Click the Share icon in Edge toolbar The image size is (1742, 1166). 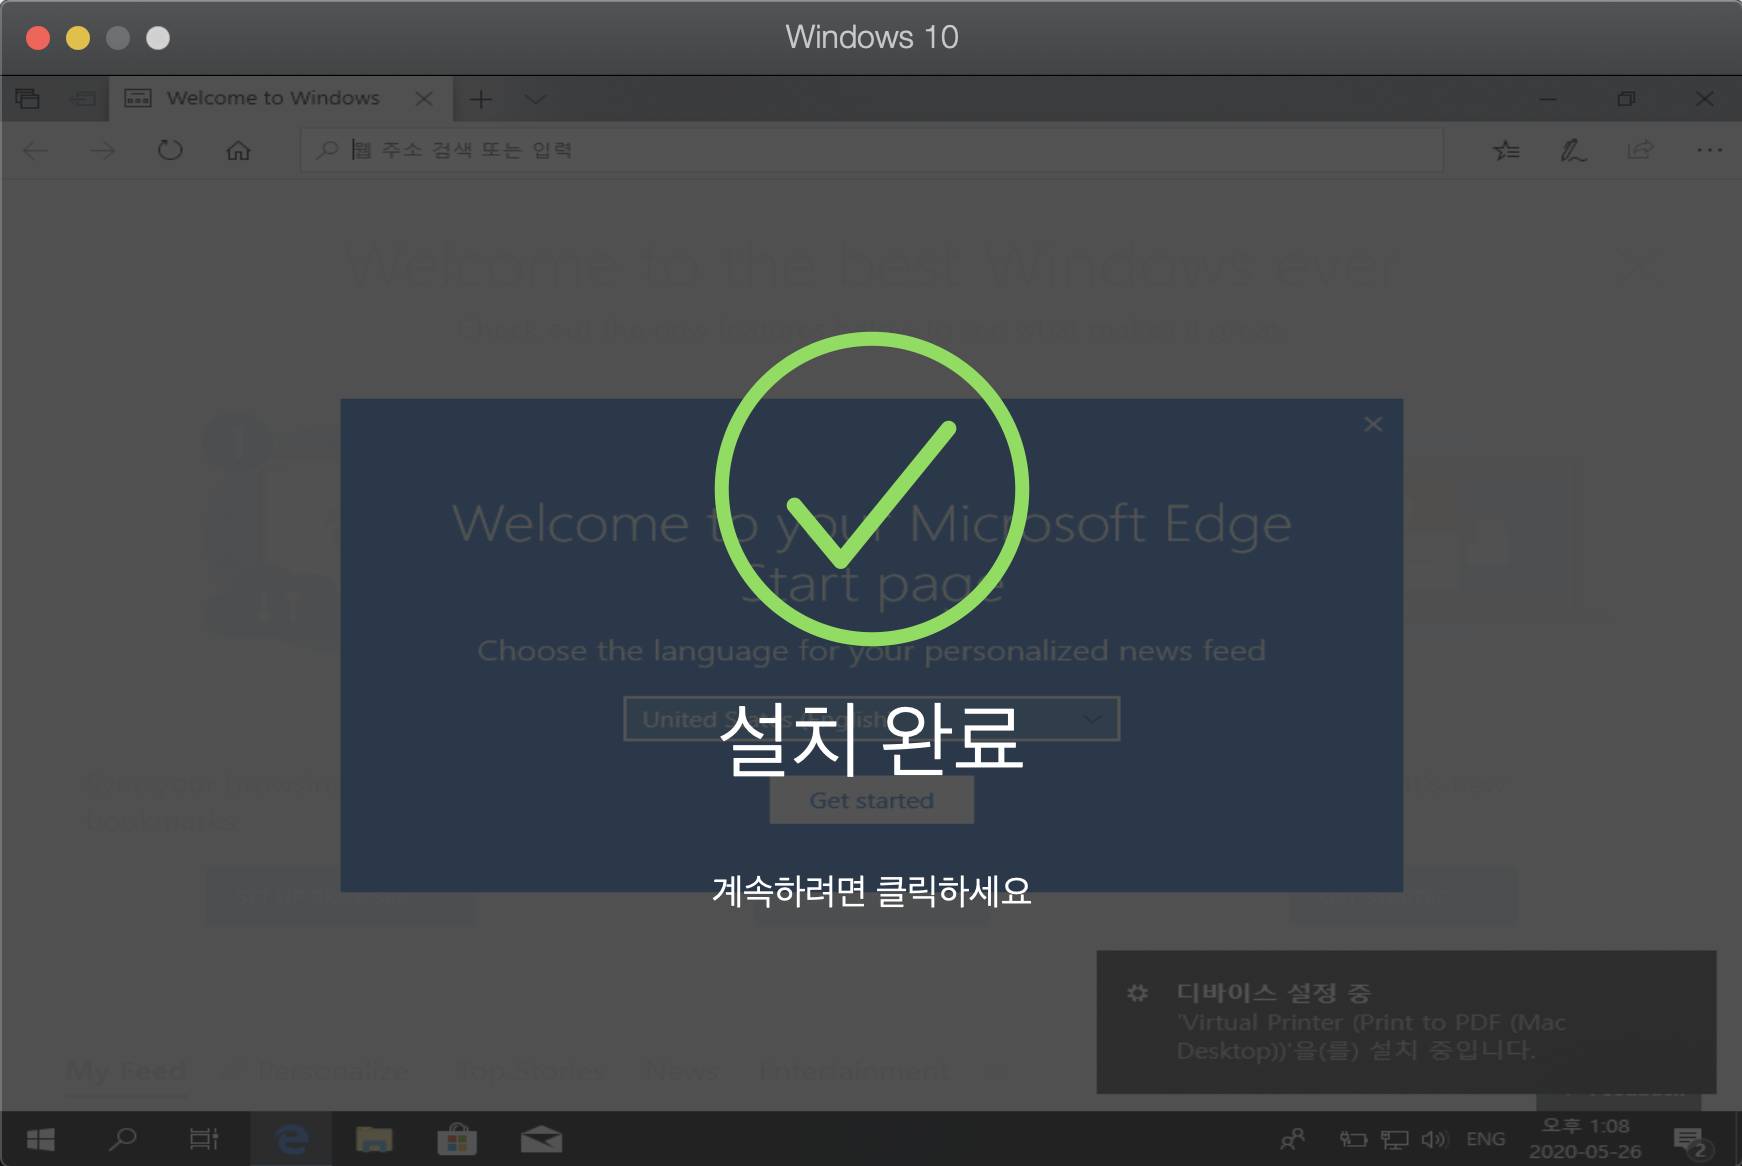pos(1640,150)
